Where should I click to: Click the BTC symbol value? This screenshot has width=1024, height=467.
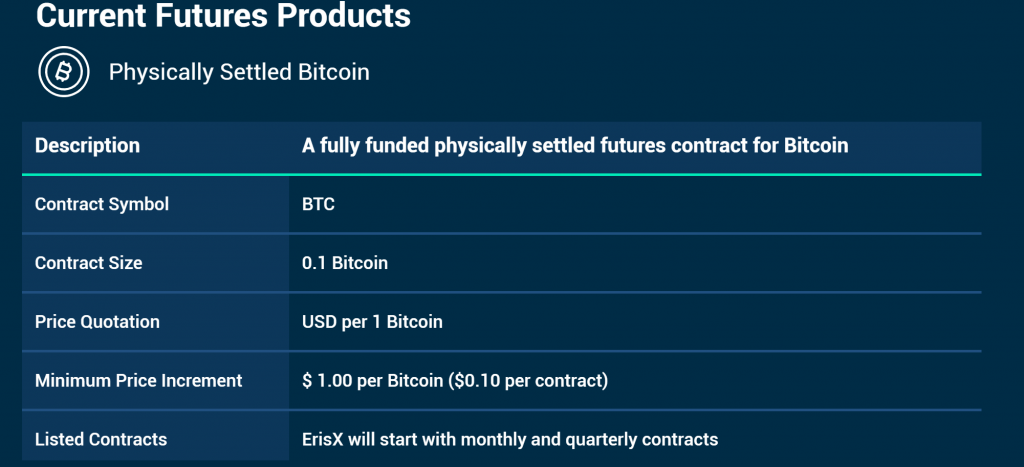(318, 204)
